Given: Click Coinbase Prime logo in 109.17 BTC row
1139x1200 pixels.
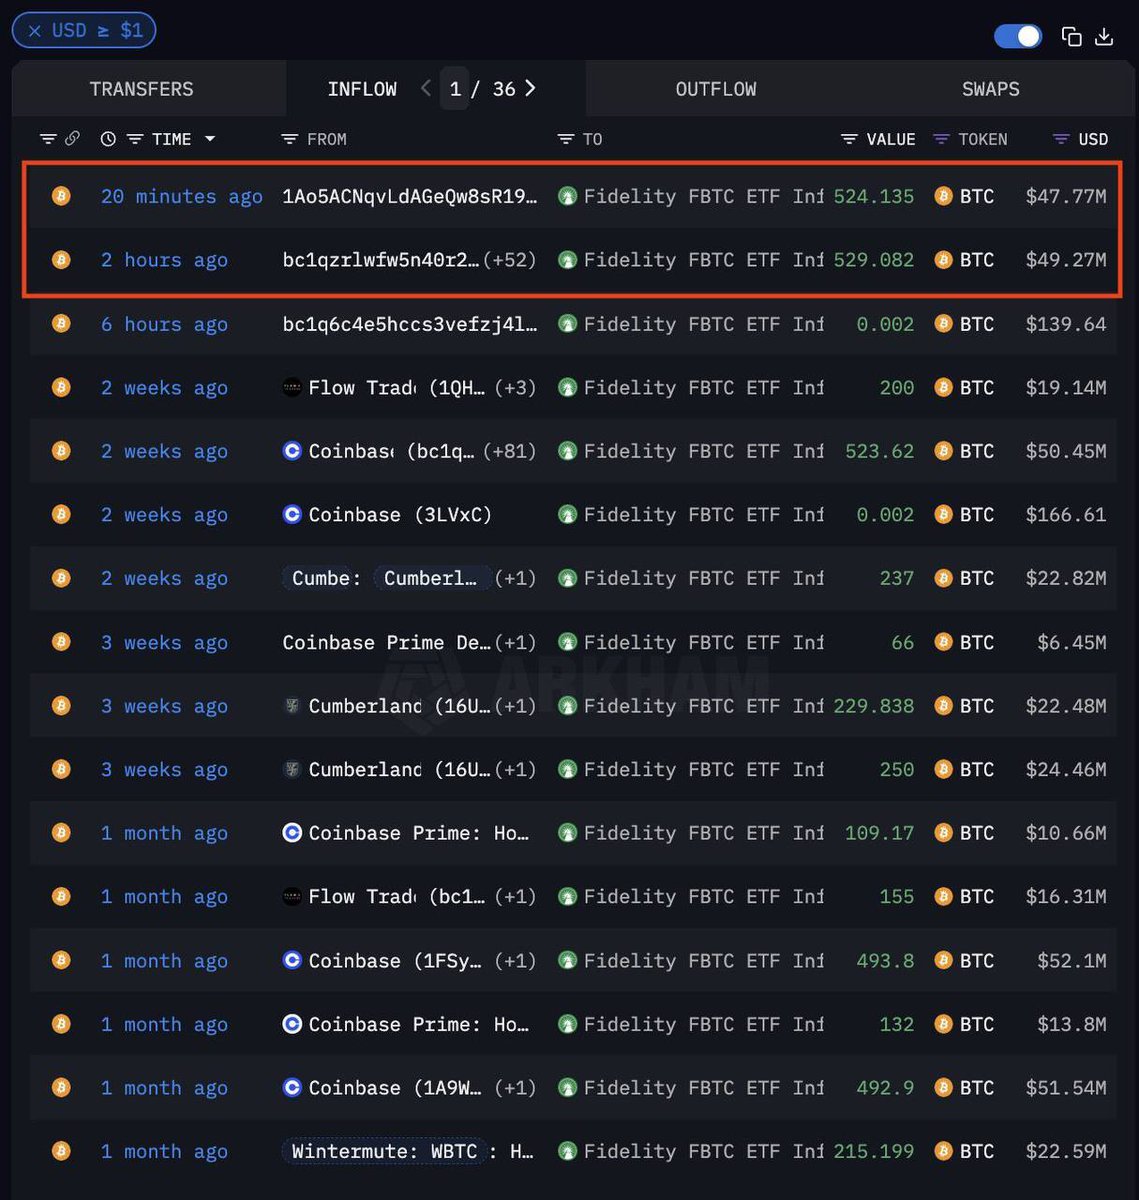Looking at the screenshot, I should point(292,833).
